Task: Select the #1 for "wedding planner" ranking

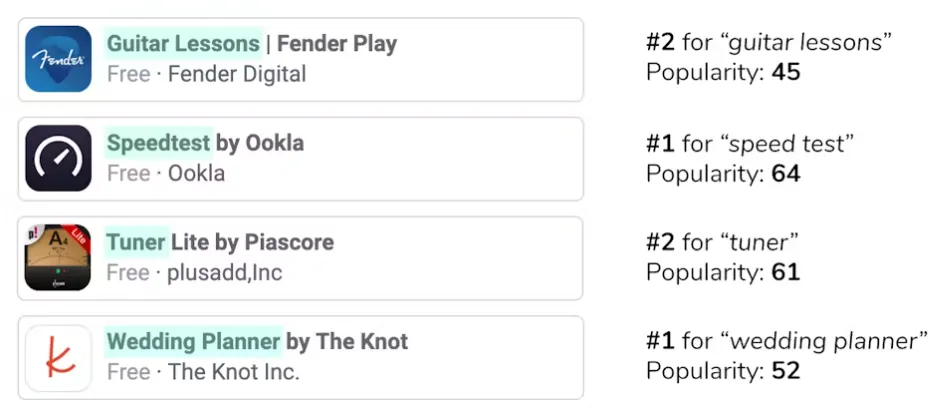Action: (x=786, y=341)
